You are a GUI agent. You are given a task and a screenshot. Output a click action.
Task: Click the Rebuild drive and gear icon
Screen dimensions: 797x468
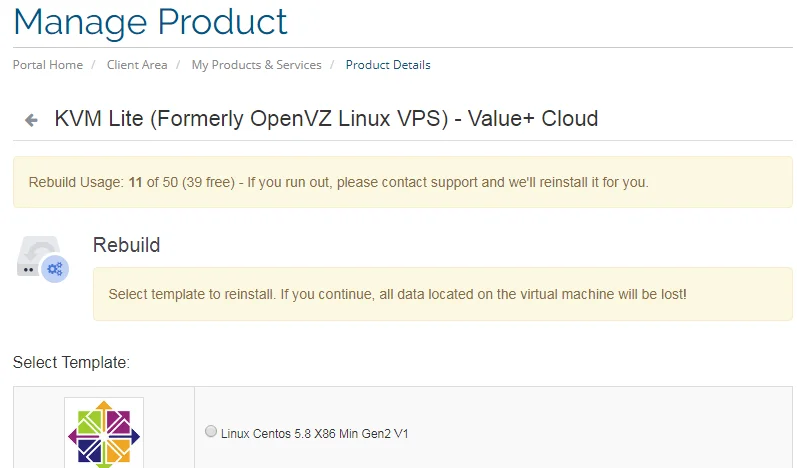[42, 259]
